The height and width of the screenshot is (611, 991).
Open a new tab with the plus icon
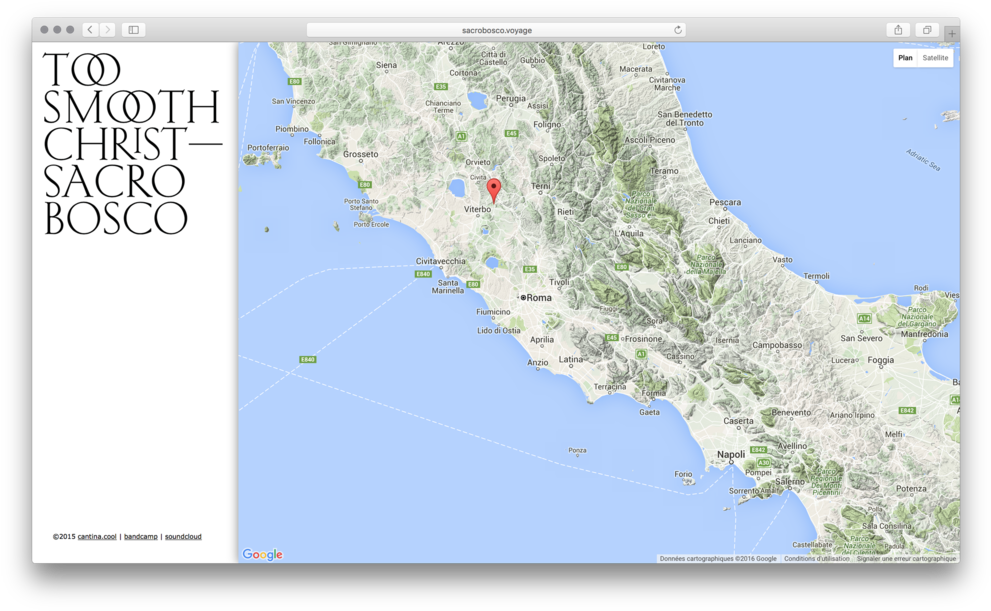(950, 33)
